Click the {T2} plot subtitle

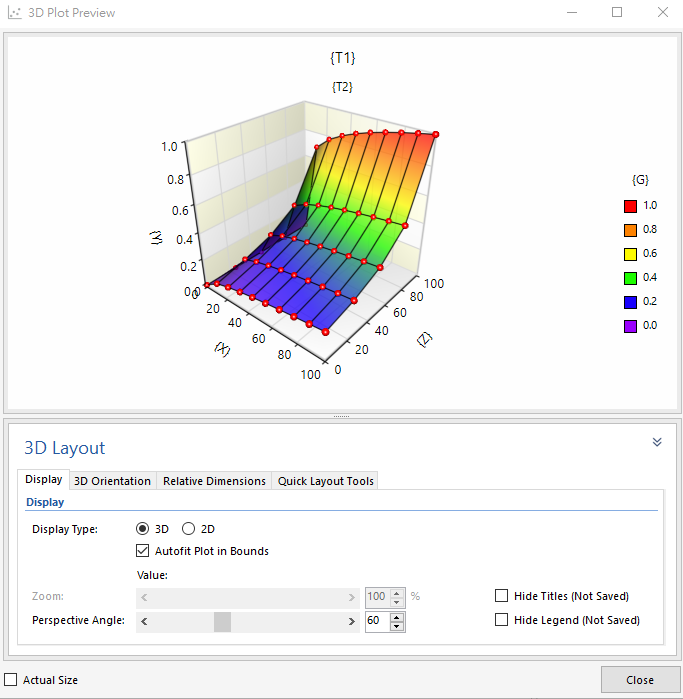[342, 86]
